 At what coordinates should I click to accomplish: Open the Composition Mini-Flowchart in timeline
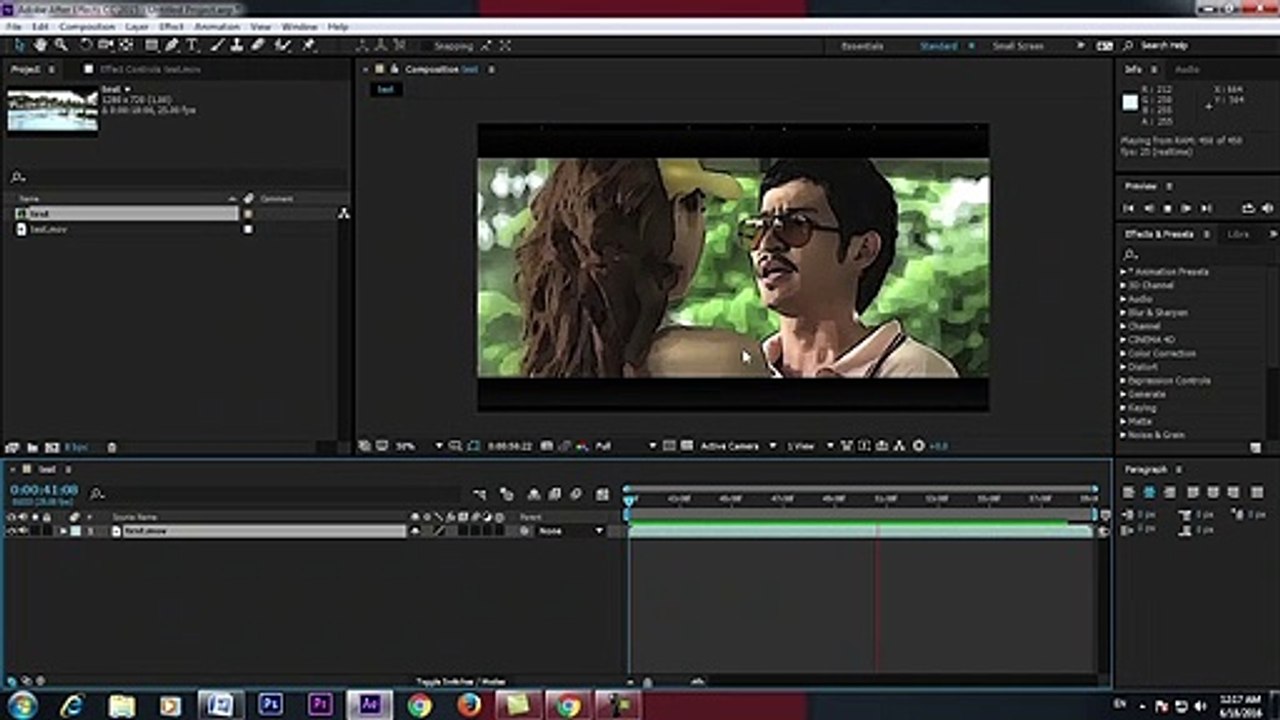click(x=479, y=494)
